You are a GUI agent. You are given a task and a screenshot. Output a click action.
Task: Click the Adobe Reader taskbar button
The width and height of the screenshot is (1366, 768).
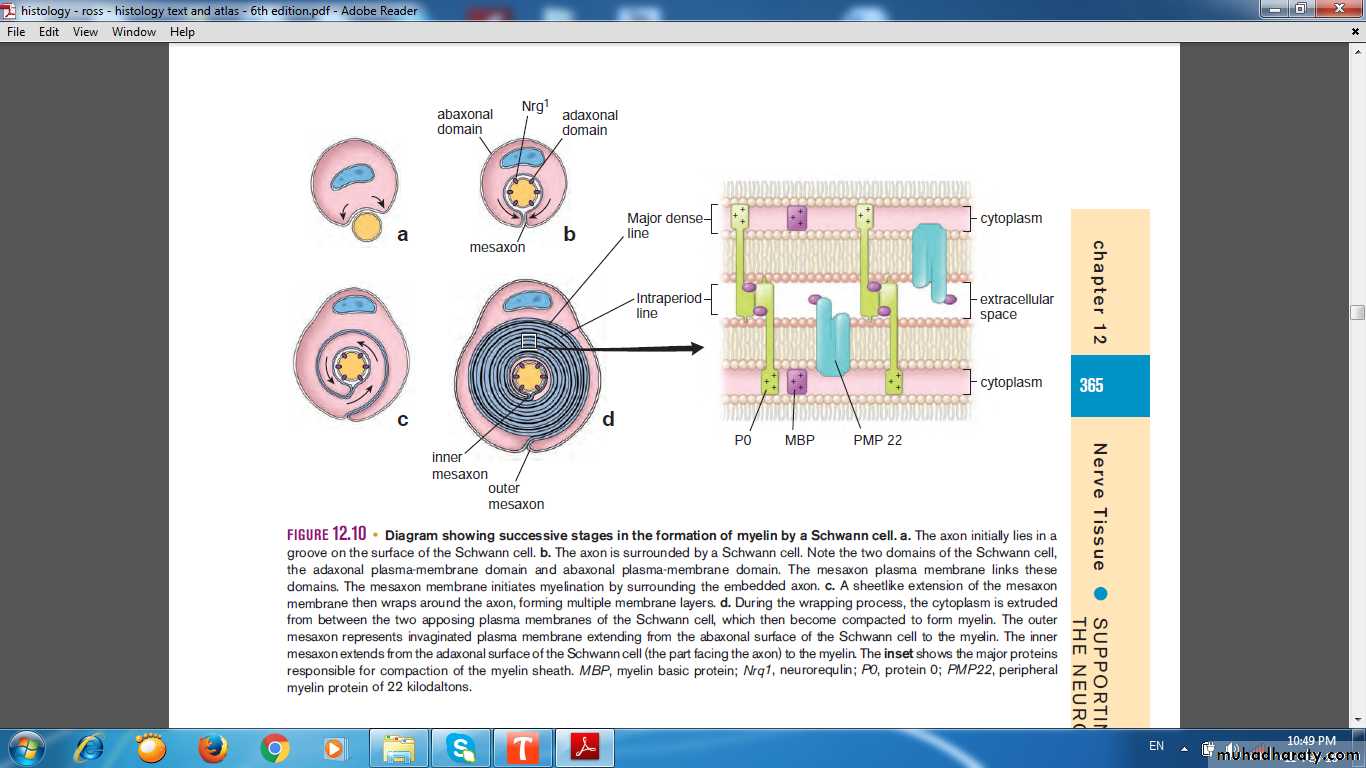[x=585, y=748]
